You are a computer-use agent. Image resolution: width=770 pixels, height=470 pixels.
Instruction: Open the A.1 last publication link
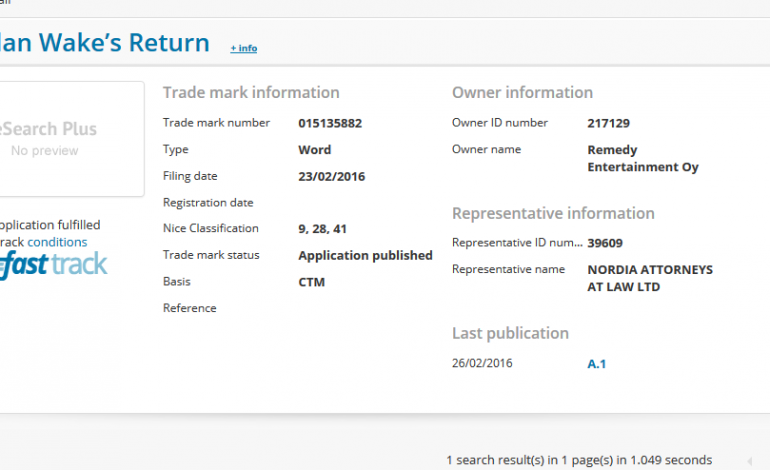(596, 364)
